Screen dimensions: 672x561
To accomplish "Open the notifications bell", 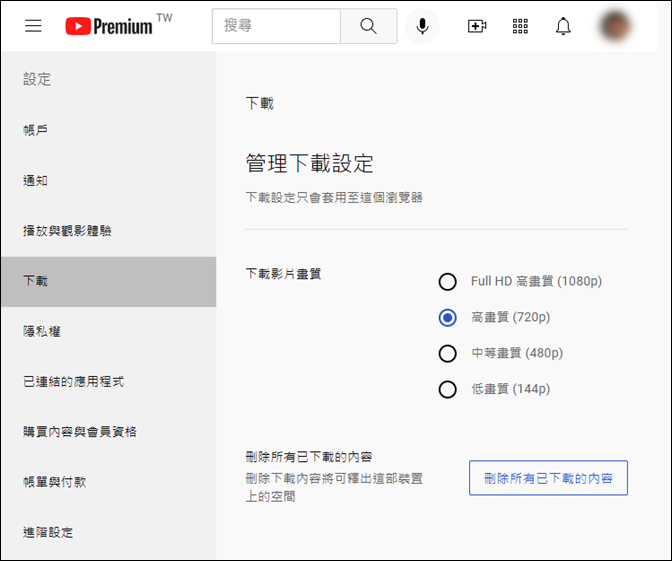I will [x=563, y=26].
